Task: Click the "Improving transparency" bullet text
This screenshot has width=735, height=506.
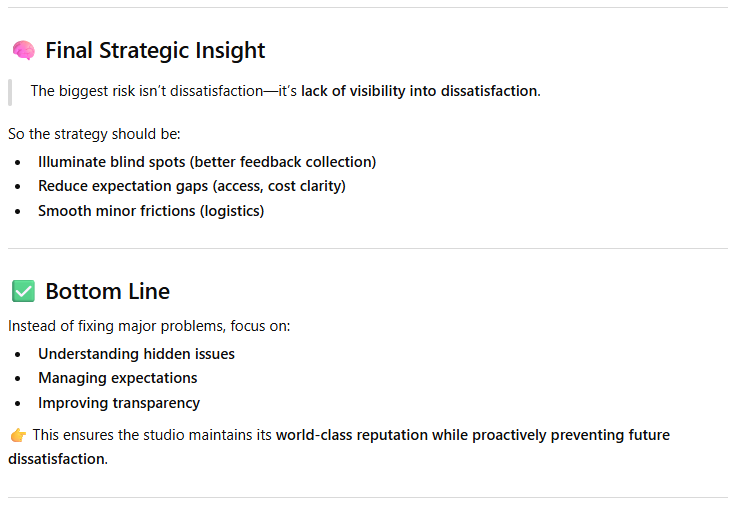Action: point(119,403)
